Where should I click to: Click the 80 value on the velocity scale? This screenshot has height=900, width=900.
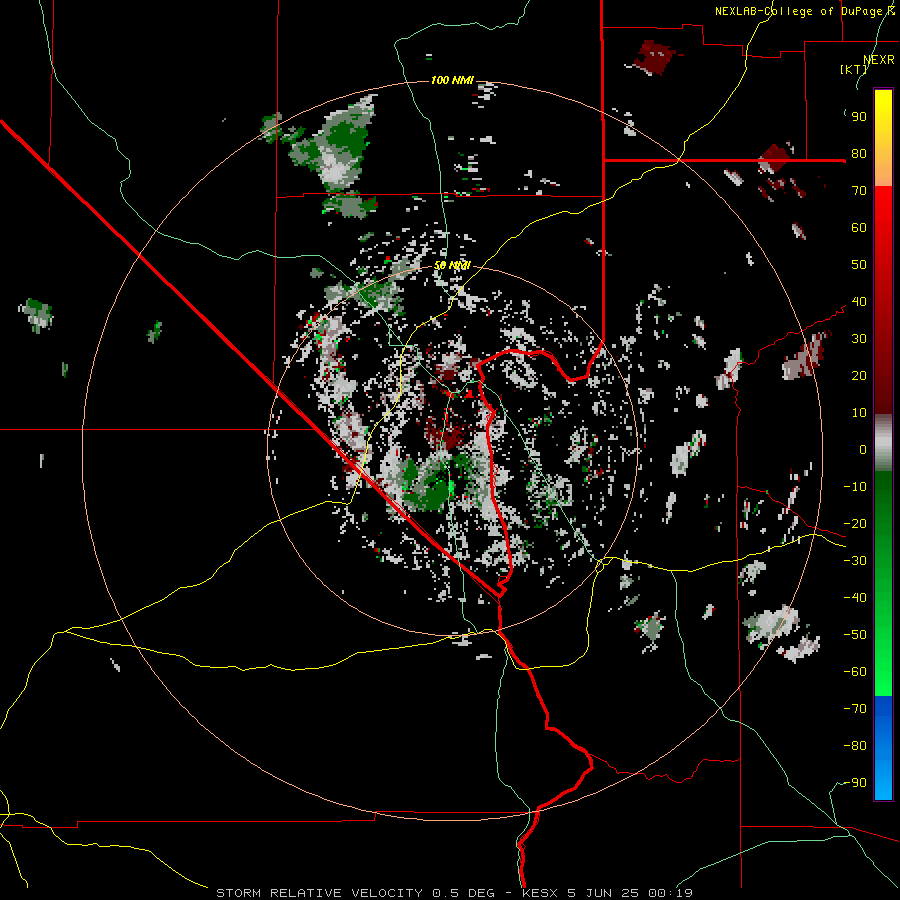(859, 154)
